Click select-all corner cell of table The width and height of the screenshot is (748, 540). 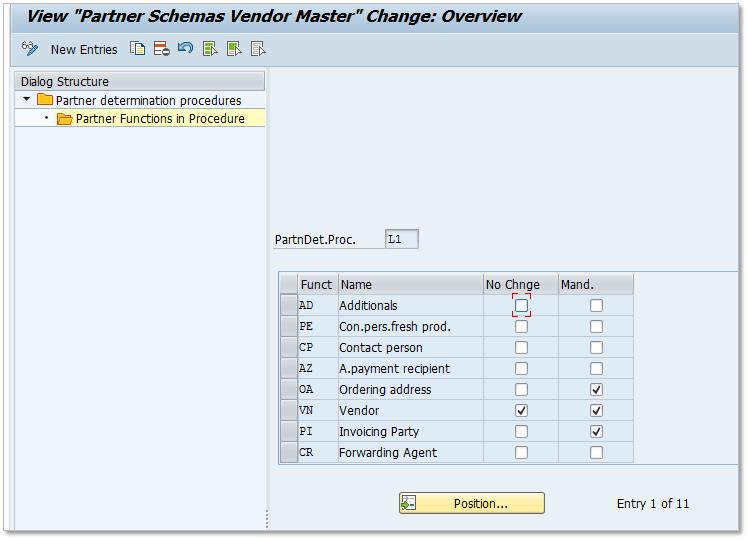coord(289,284)
